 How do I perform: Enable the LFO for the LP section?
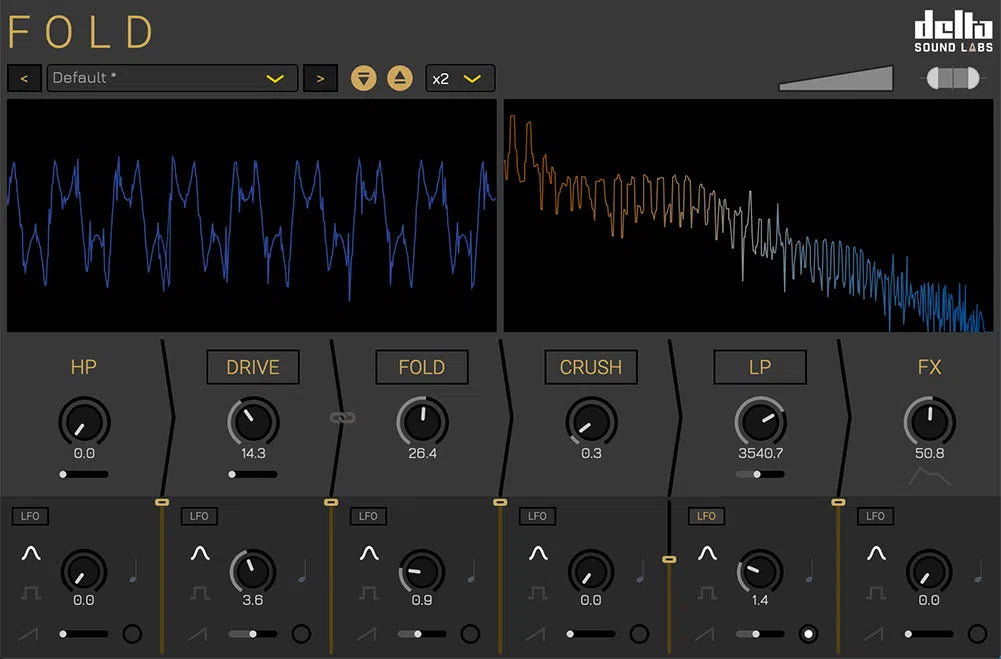(x=706, y=516)
